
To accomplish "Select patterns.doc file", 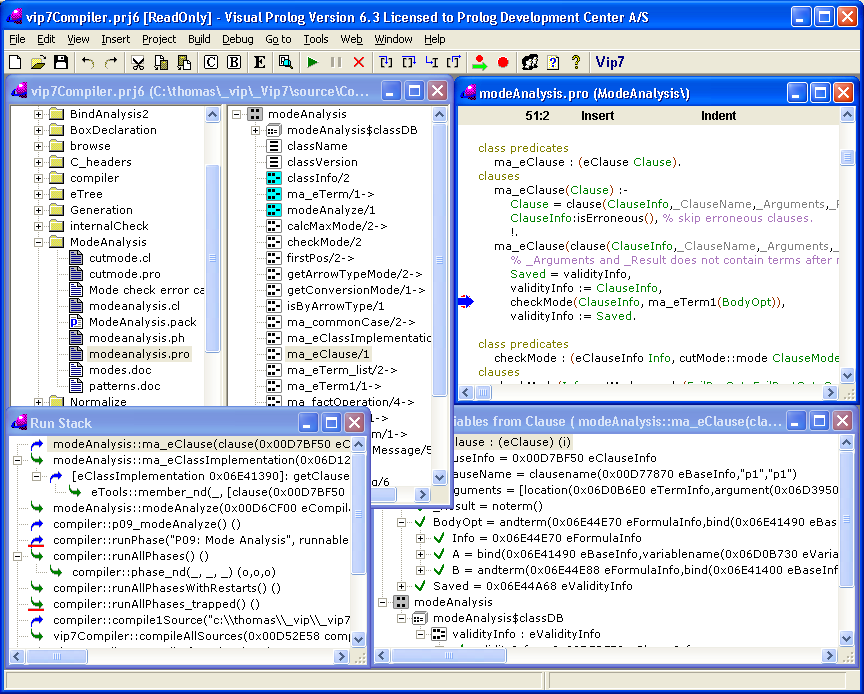I will [x=125, y=386].
